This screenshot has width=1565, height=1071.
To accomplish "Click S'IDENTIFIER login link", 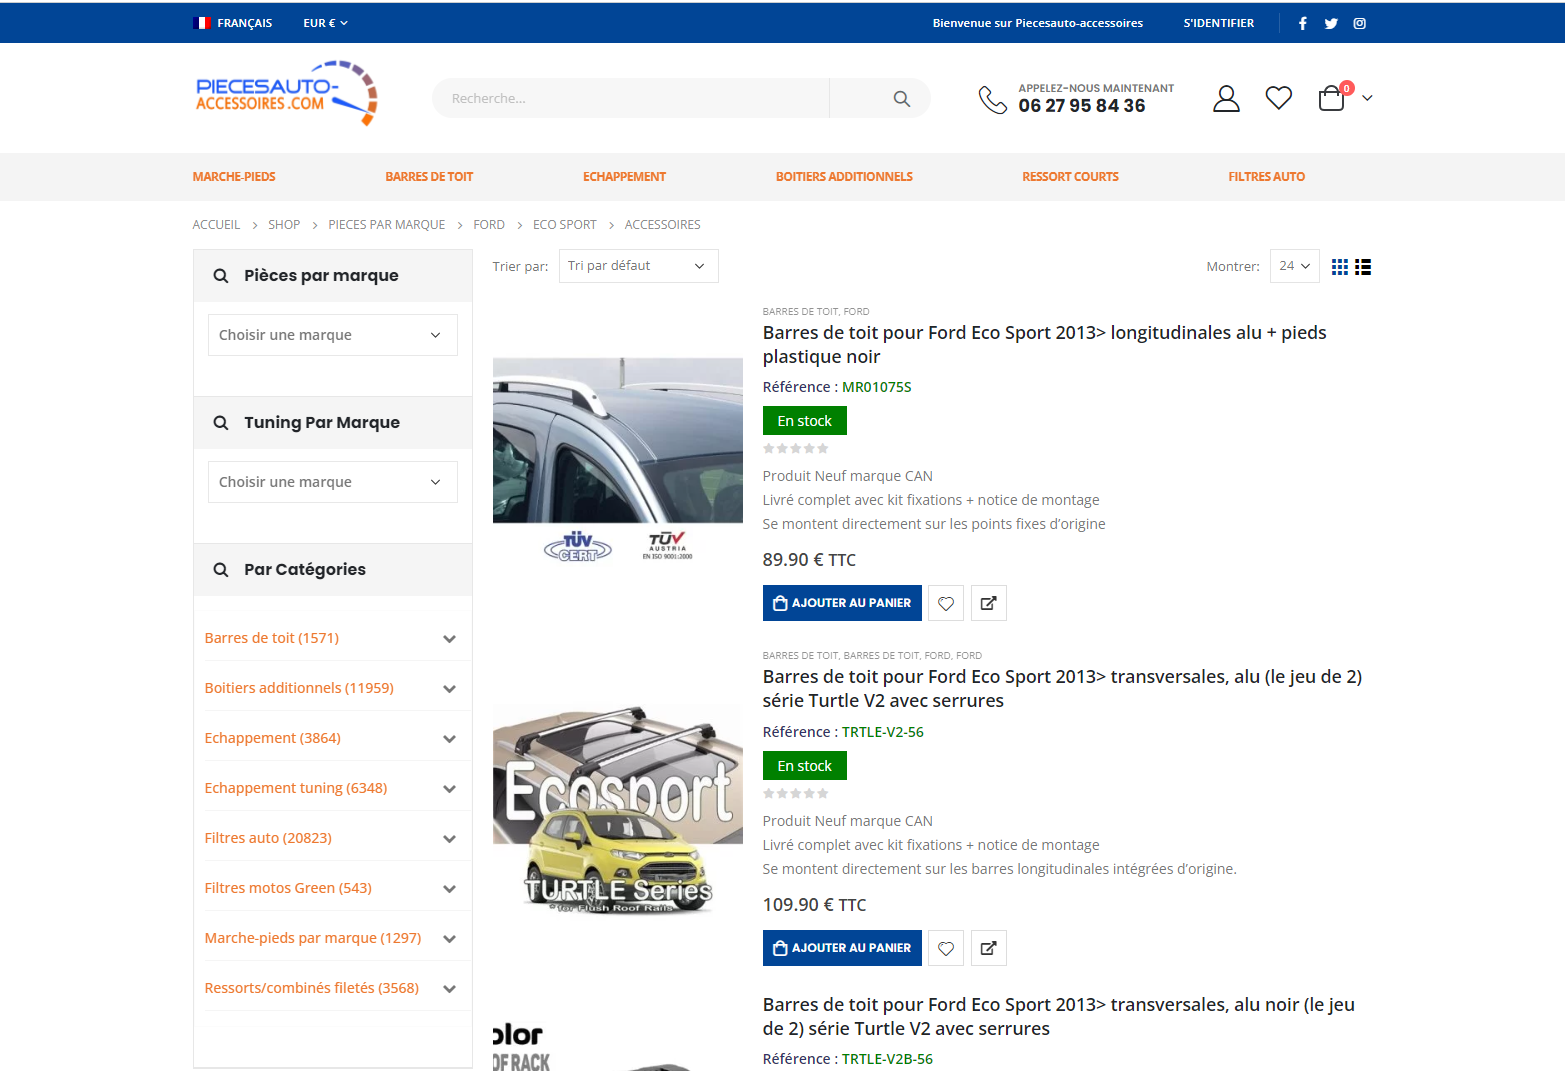I will [x=1218, y=23].
